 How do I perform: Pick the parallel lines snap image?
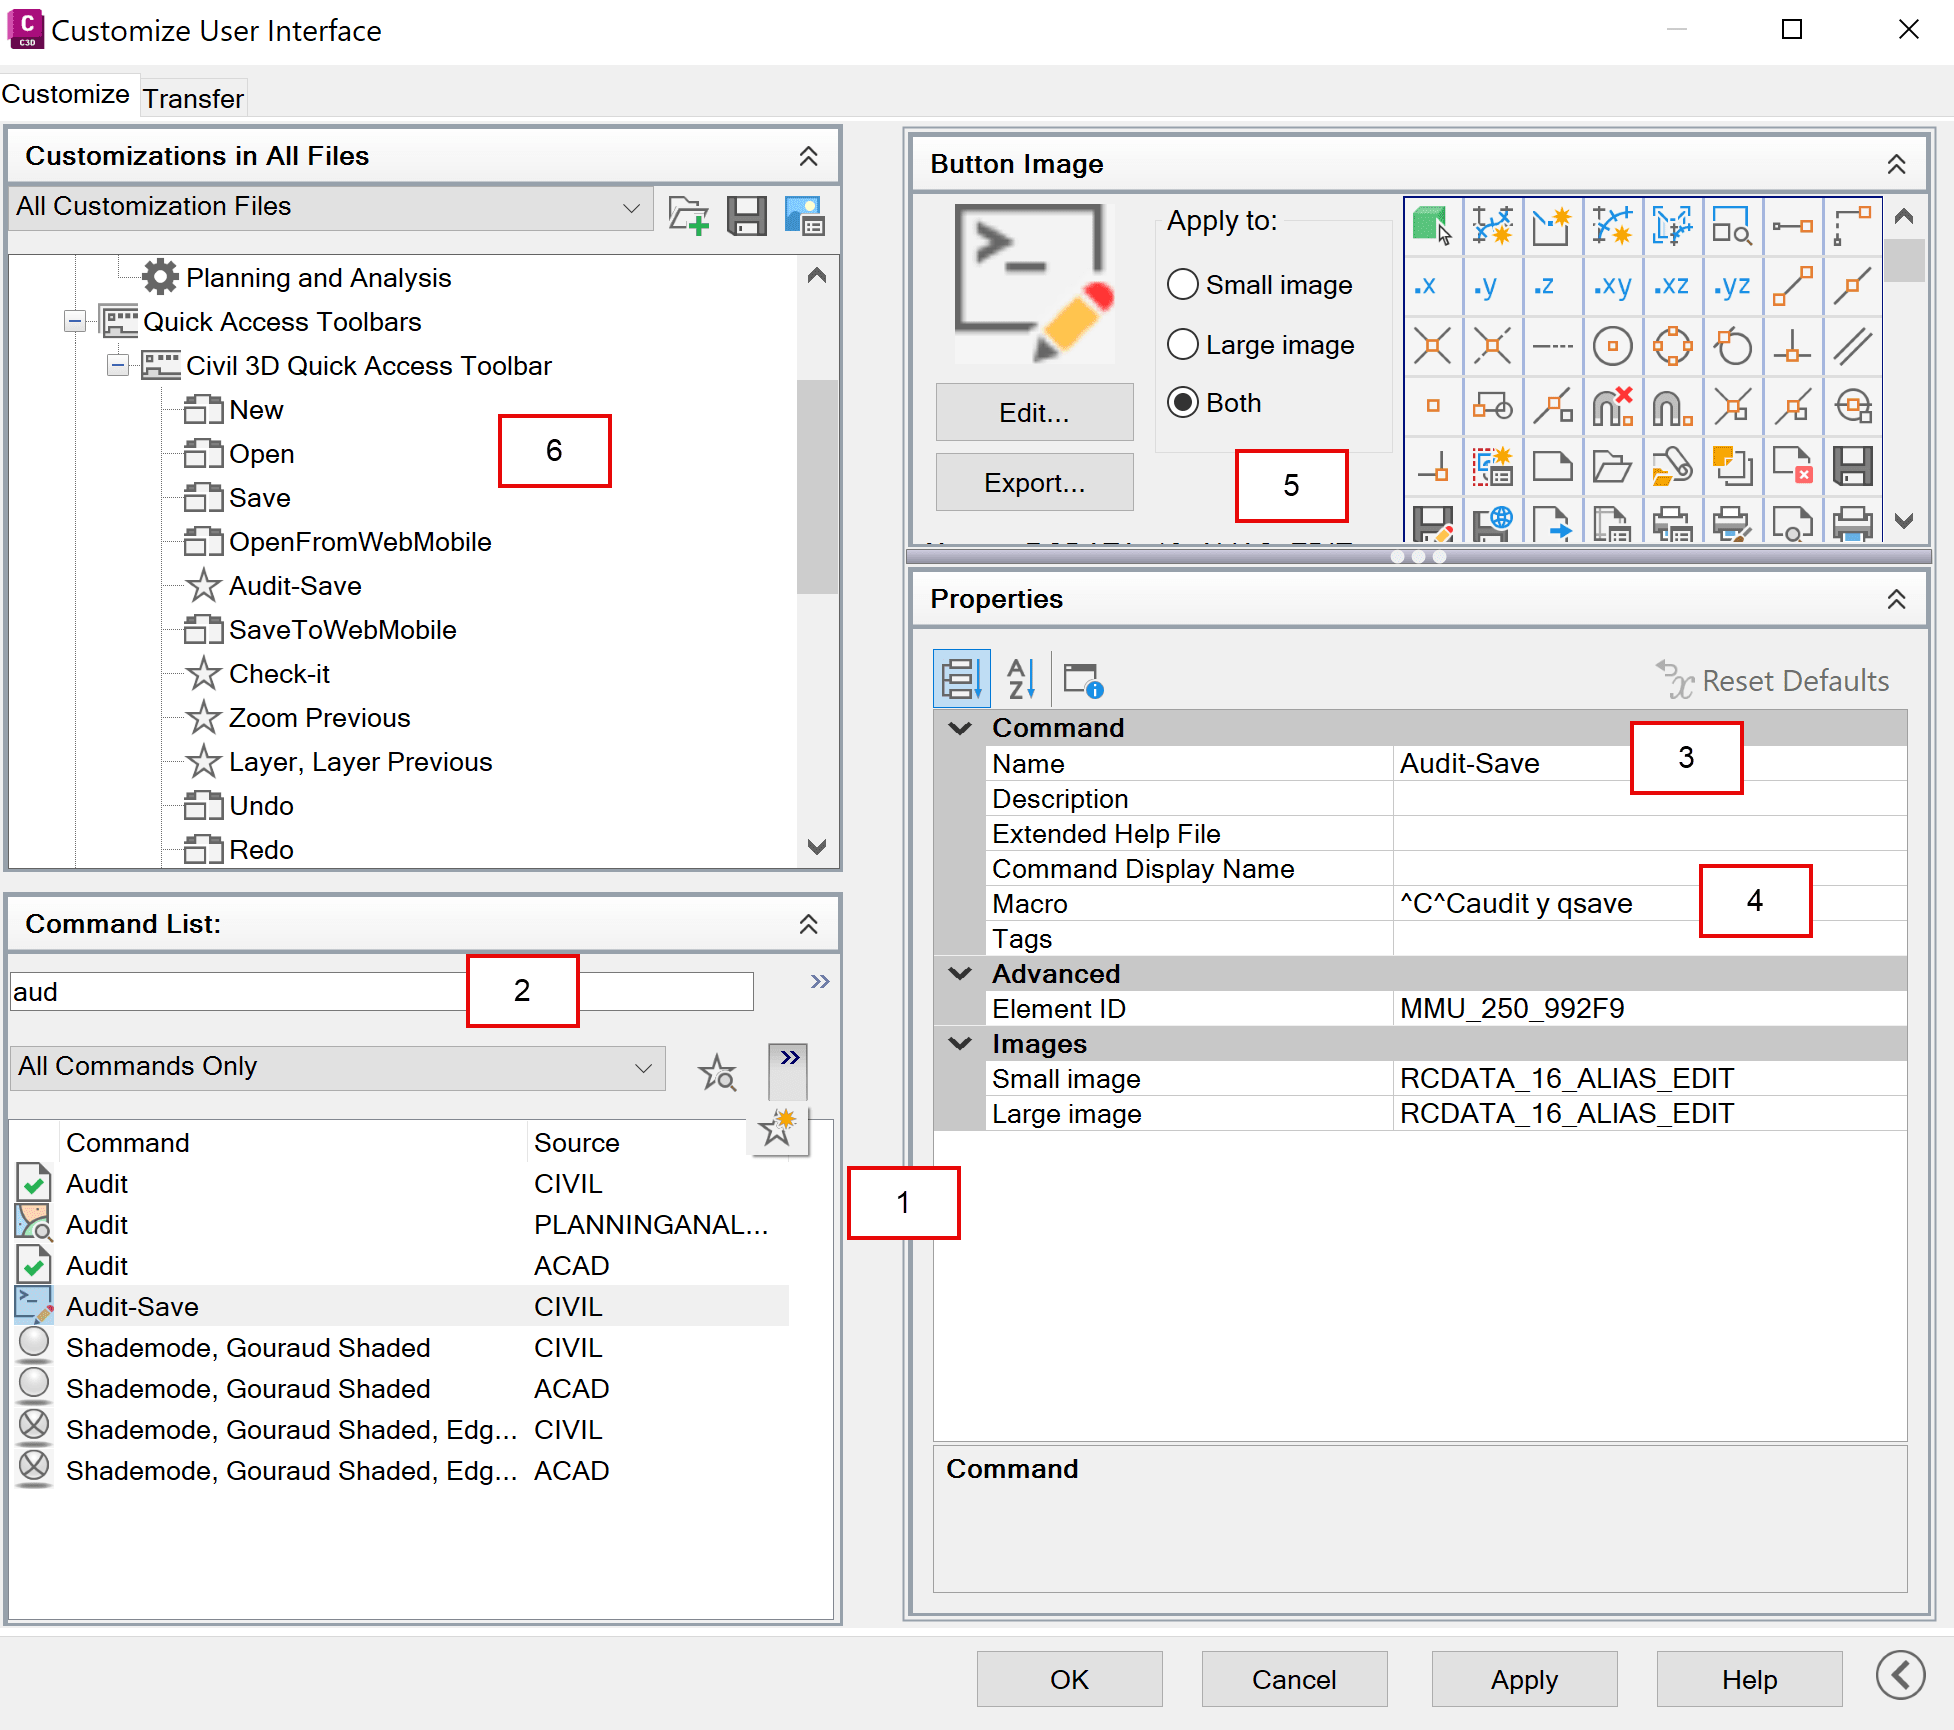click(1852, 346)
